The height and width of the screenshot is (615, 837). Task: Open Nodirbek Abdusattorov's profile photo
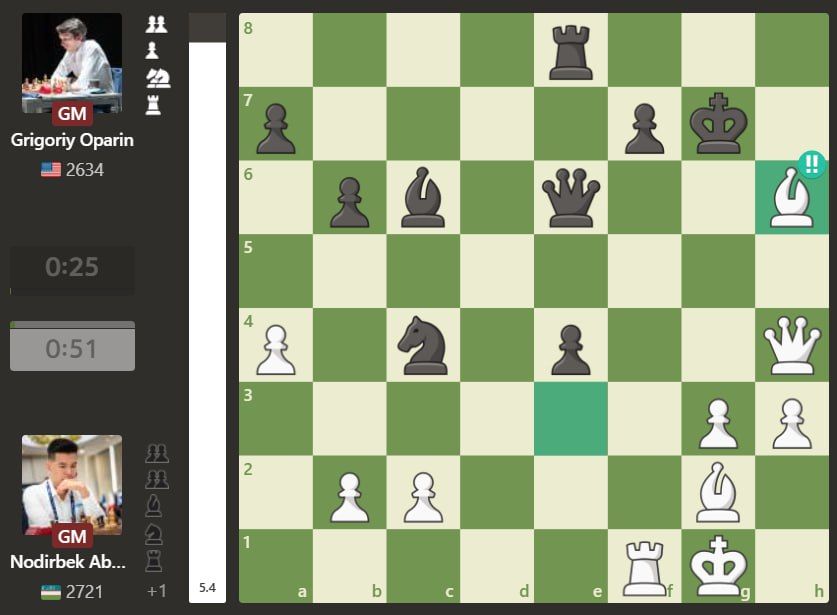click(72, 485)
